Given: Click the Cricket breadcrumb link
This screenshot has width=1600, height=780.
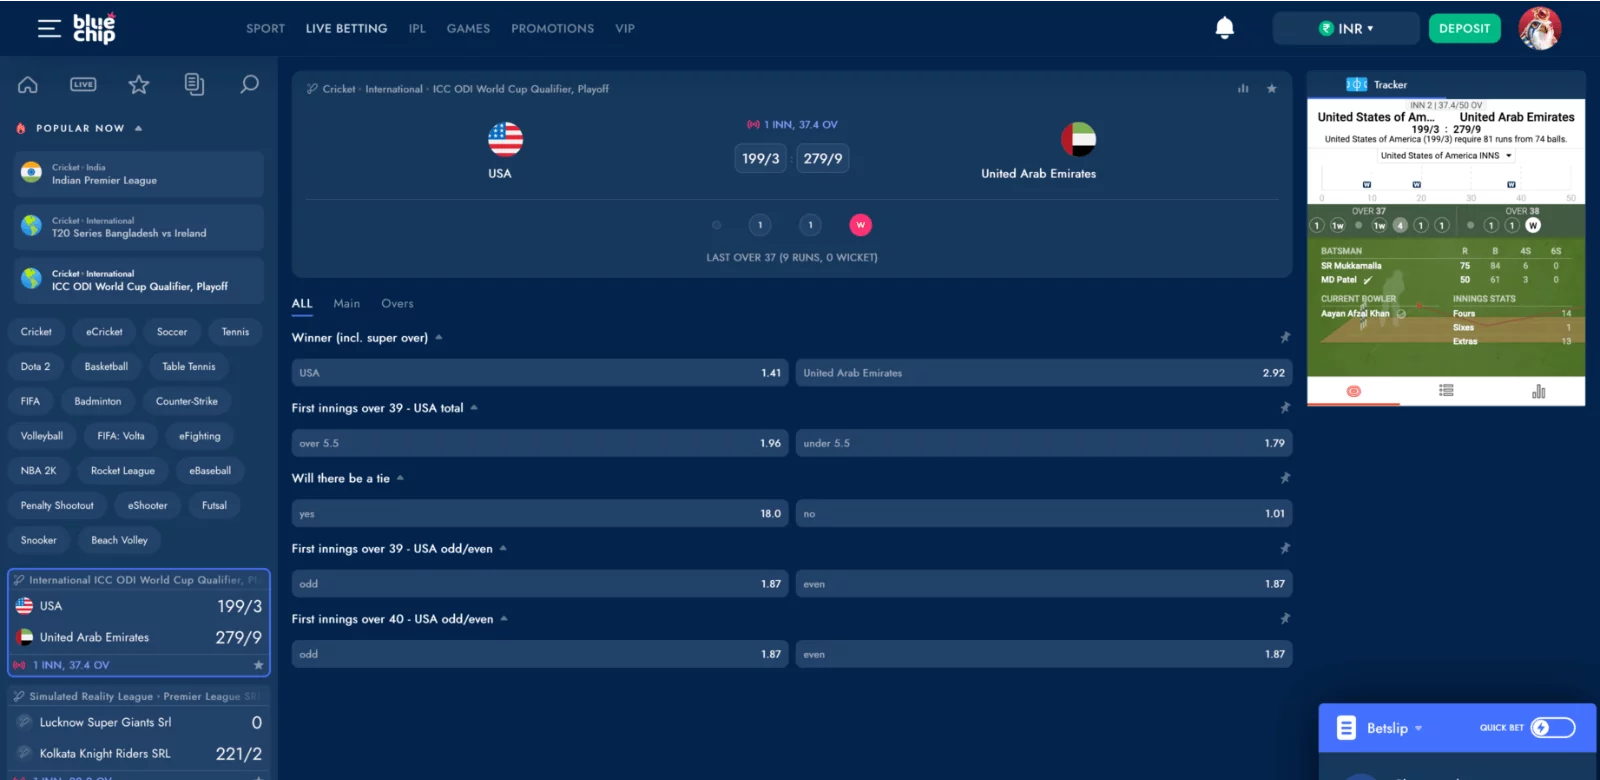Looking at the screenshot, I should pos(339,89).
